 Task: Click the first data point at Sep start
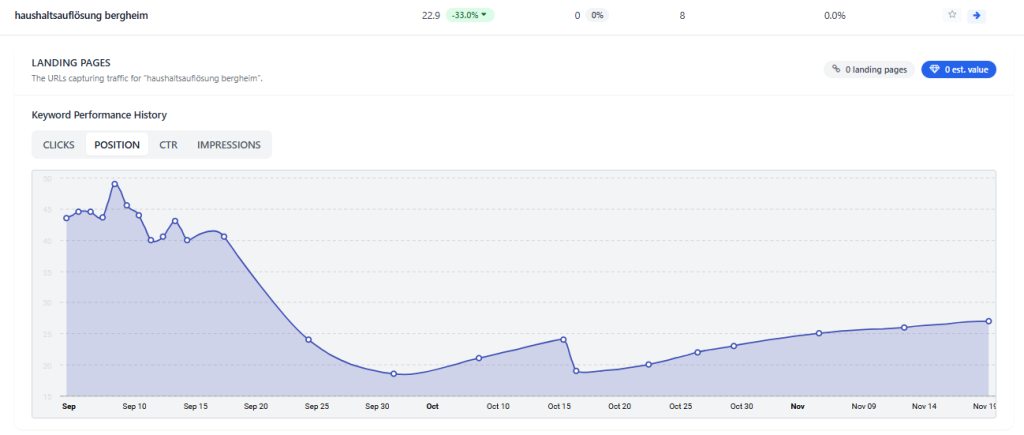click(66, 218)
